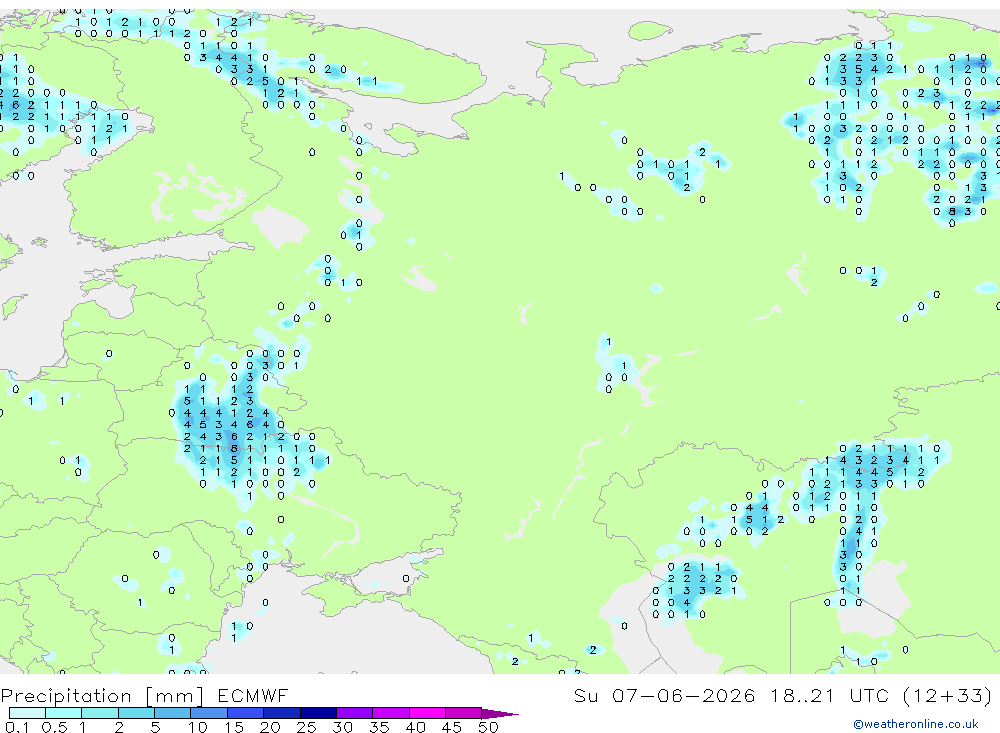Select the date 'Su 07-06-2026' text
The image size is (1000, 733).
tap(665, 695)
